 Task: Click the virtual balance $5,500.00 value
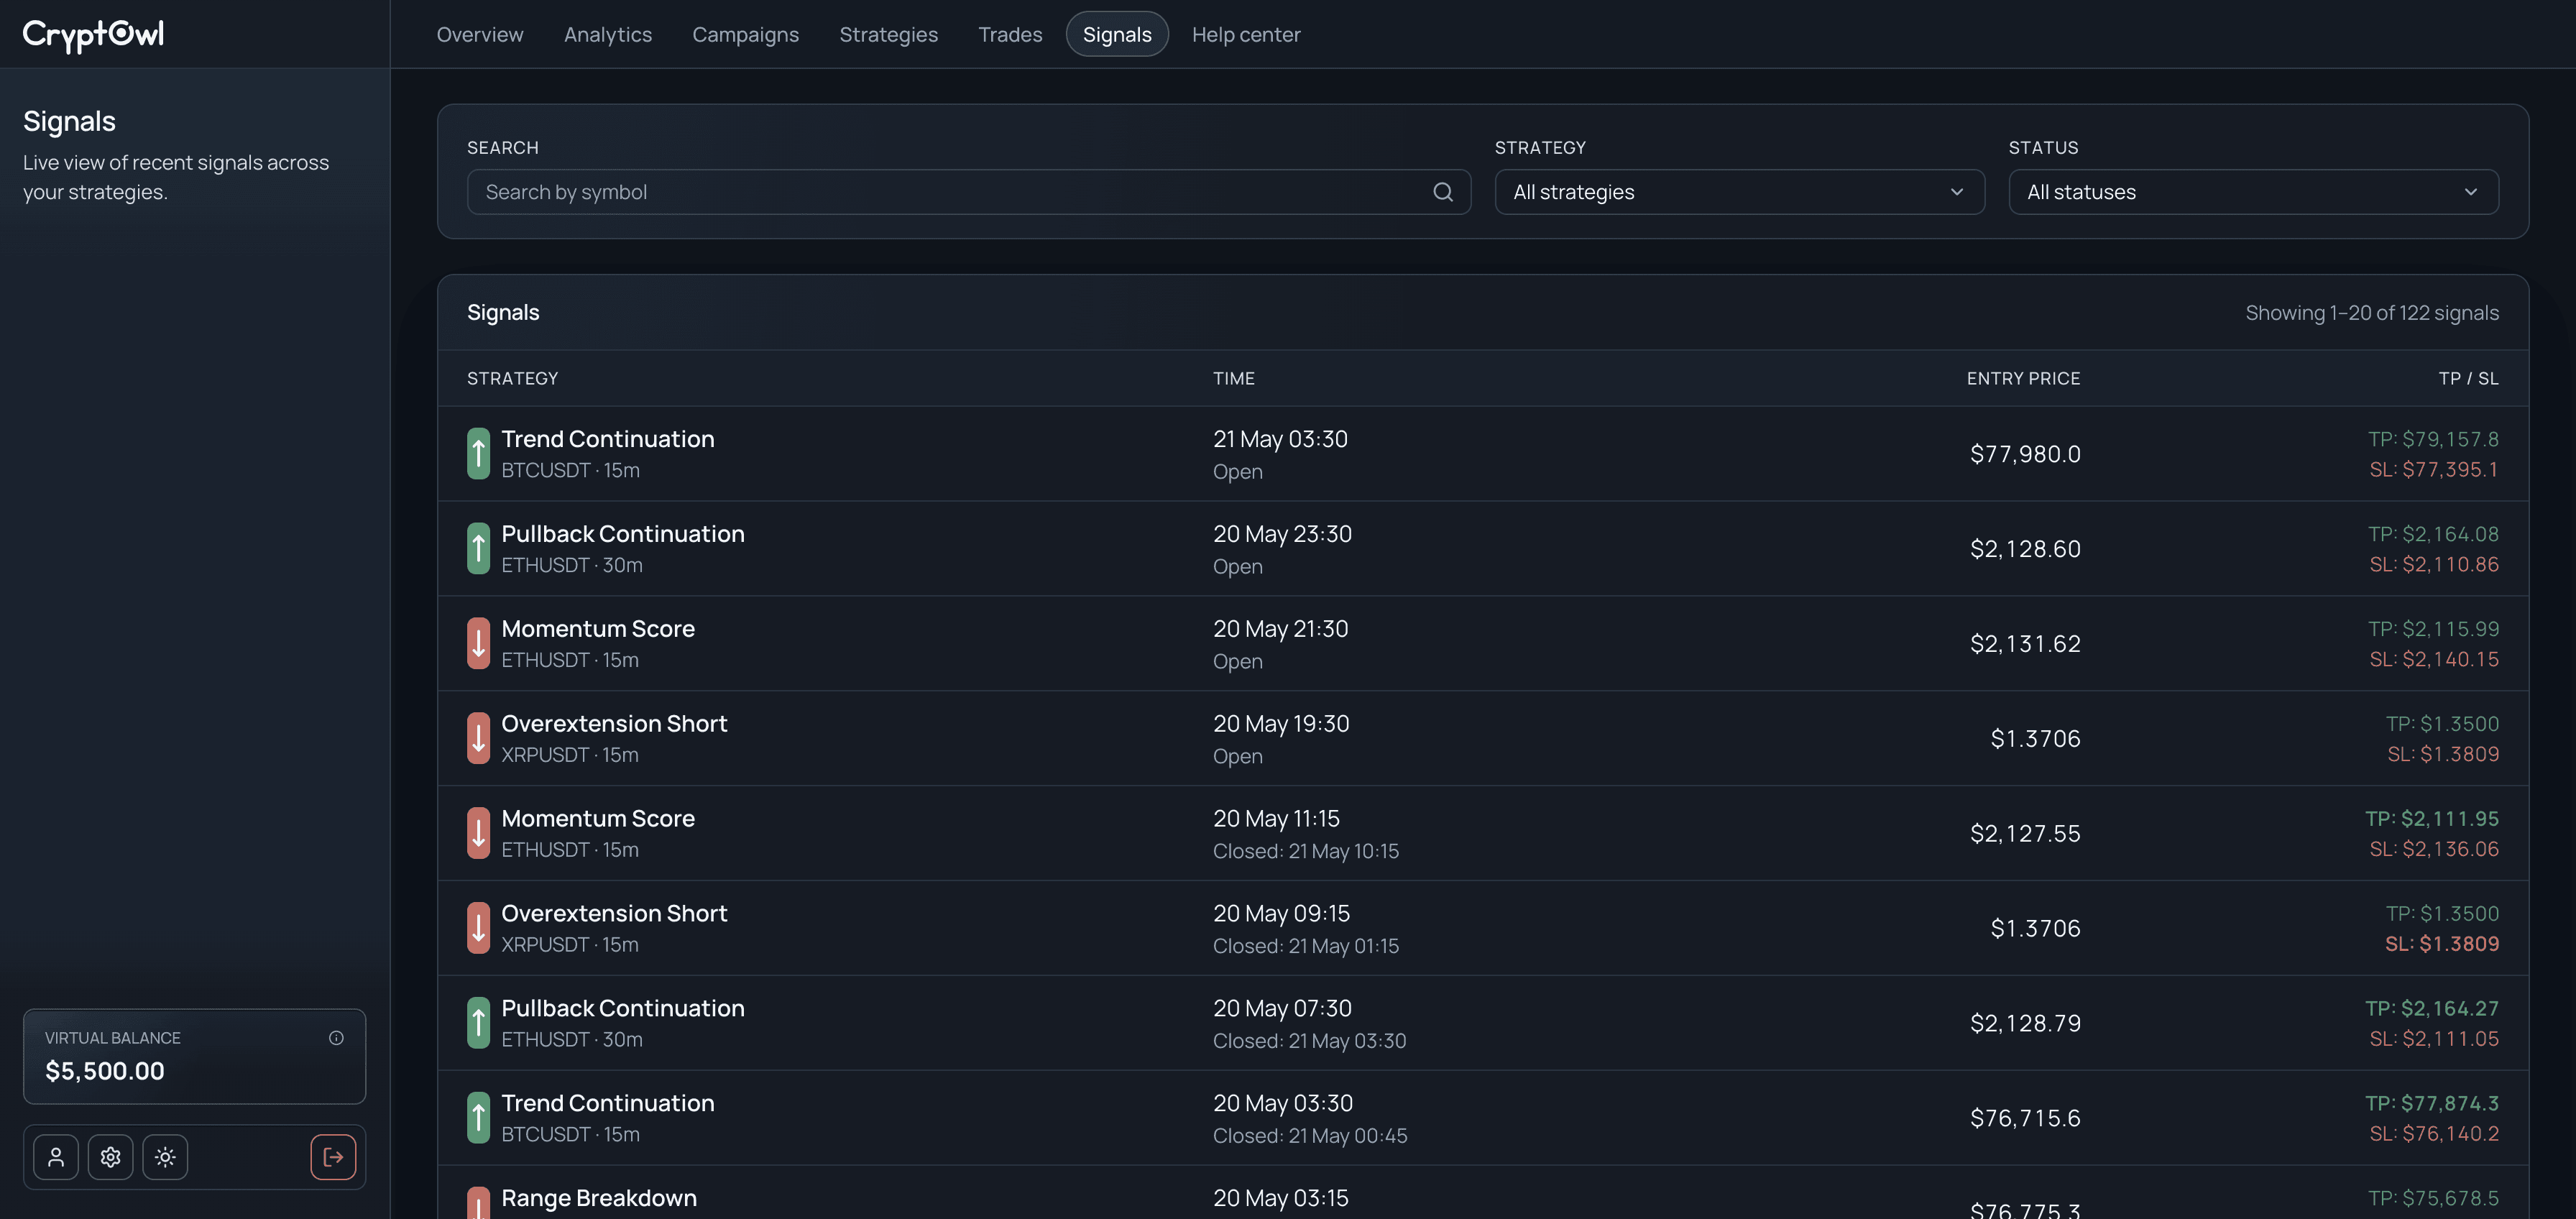[105, 1071]
